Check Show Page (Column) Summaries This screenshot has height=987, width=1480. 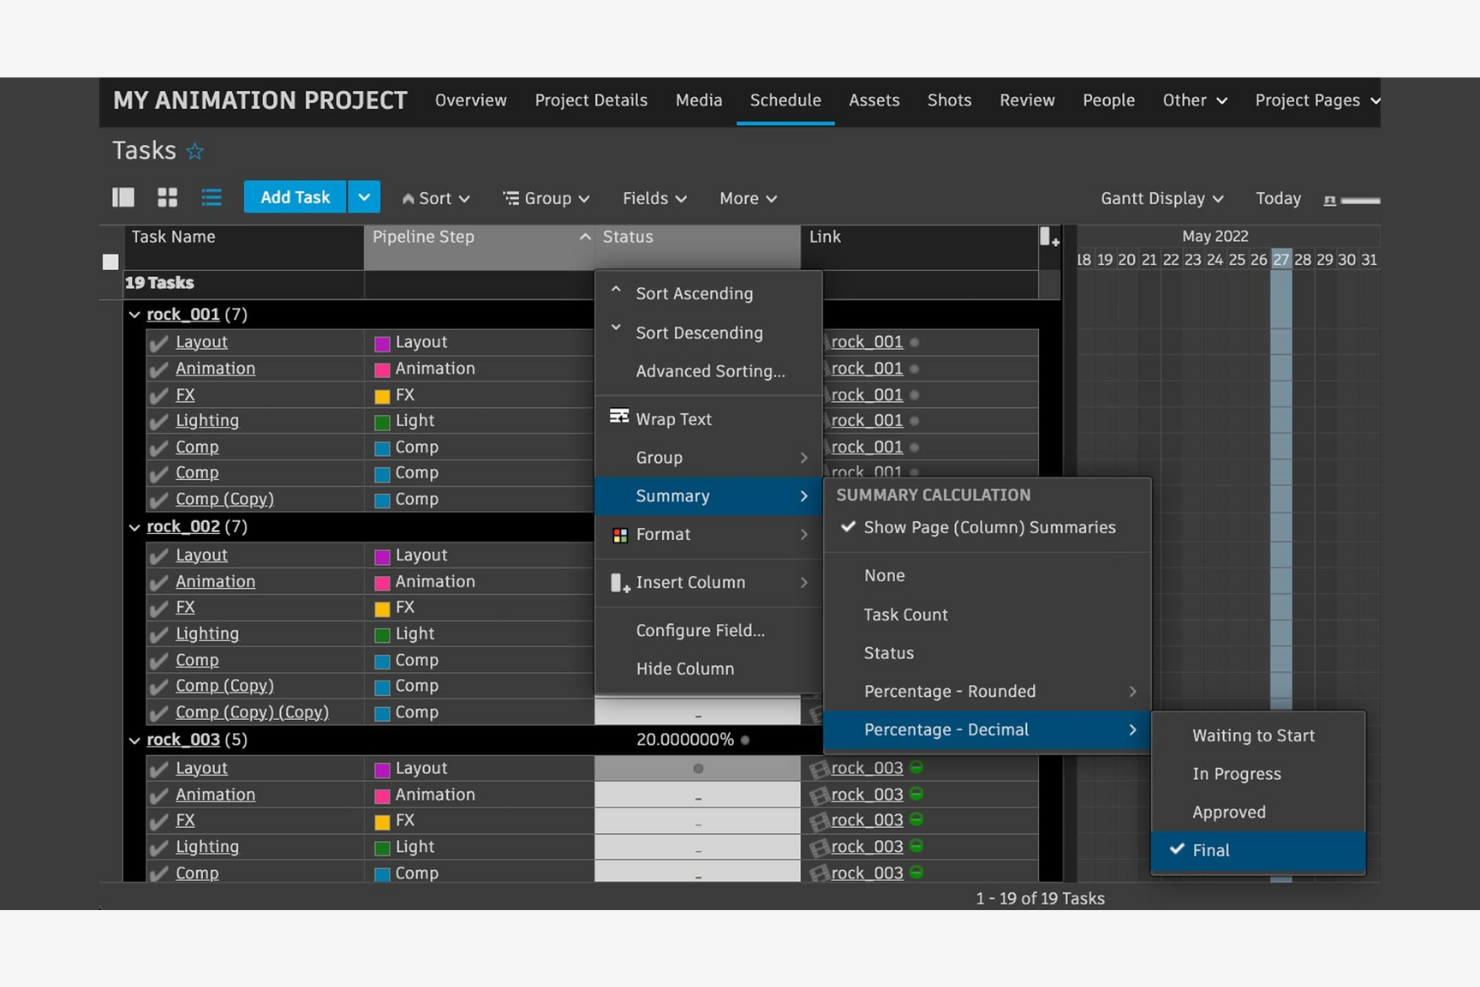[989, 527]
